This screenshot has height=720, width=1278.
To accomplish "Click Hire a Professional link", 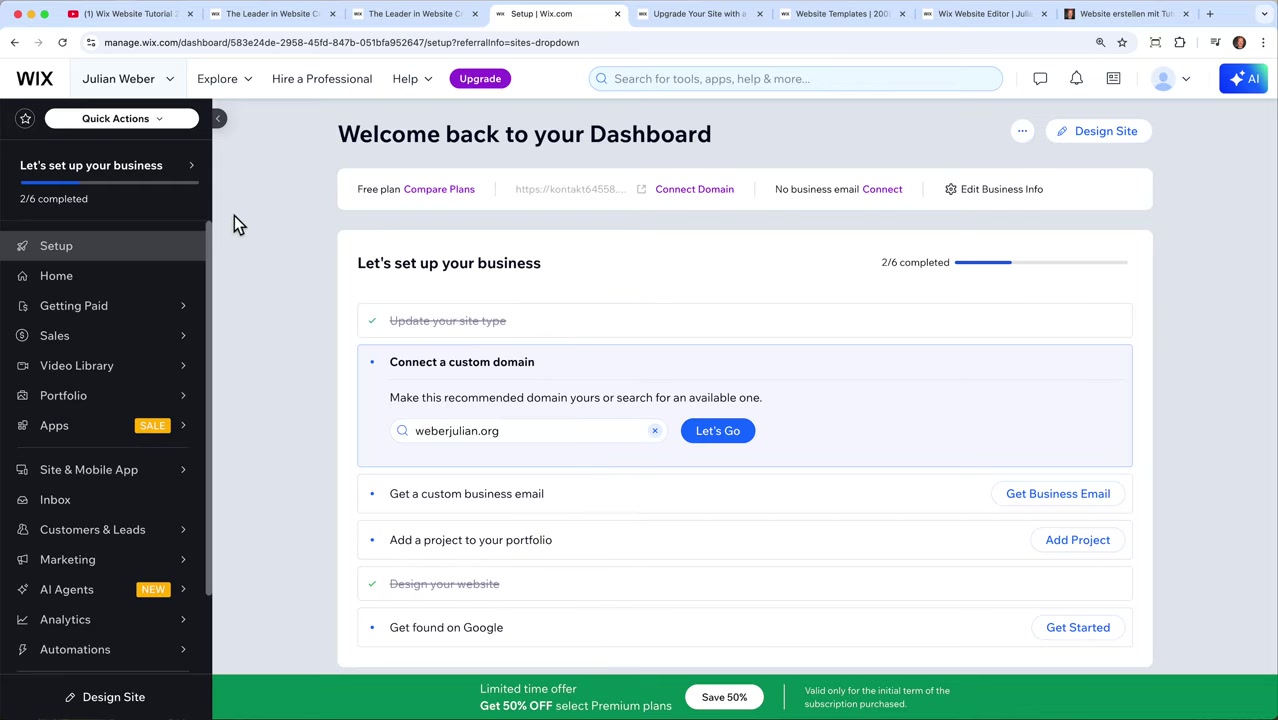I will pos(322,79).
